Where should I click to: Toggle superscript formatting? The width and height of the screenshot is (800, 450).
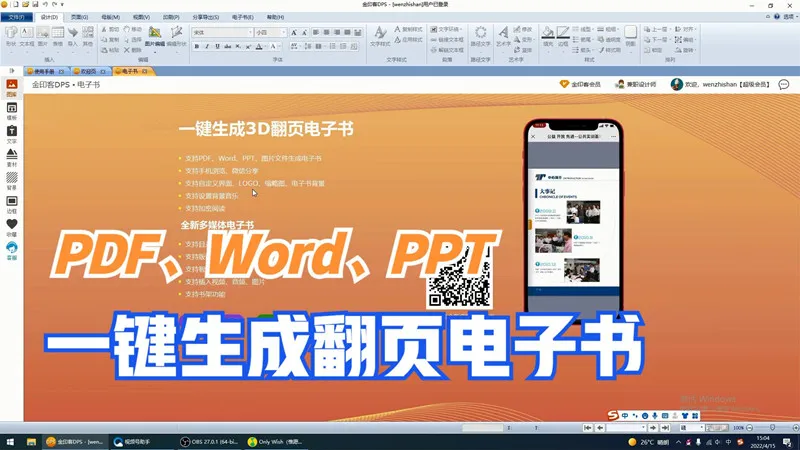pos(248,46)
